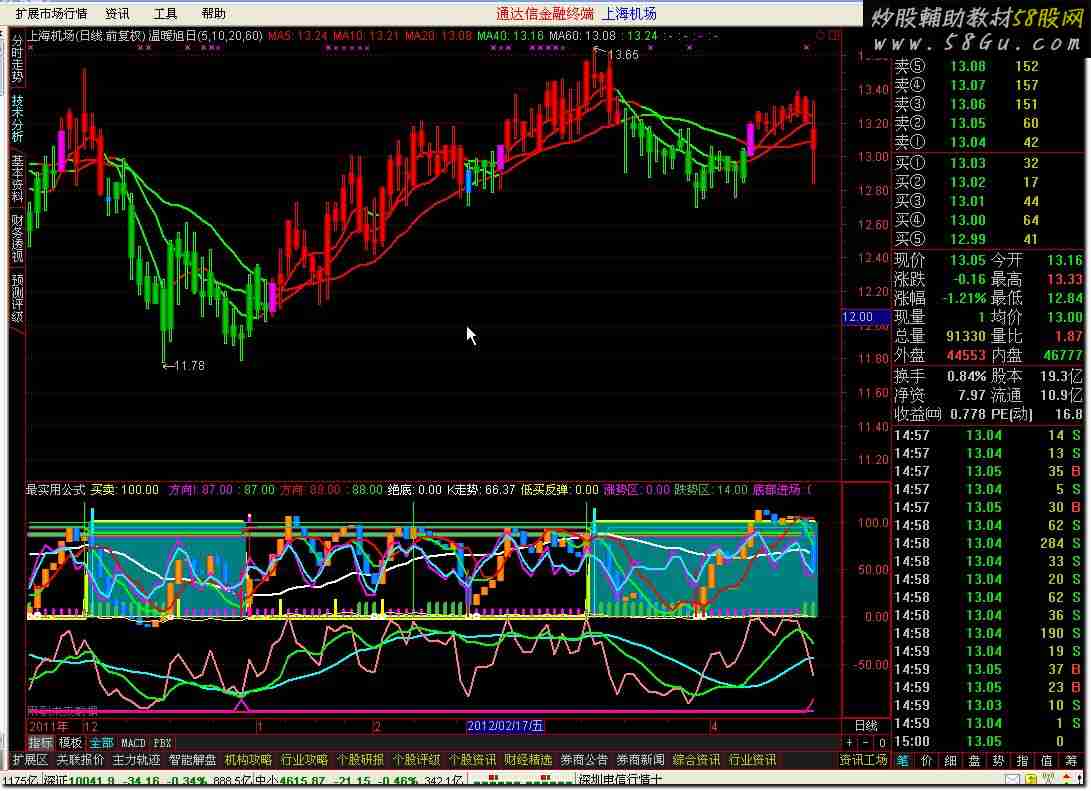Image resolution: width=1091 pixels, height=791 pixels.
Task: Select the 细 detail tab
Action: click(950, 761)
